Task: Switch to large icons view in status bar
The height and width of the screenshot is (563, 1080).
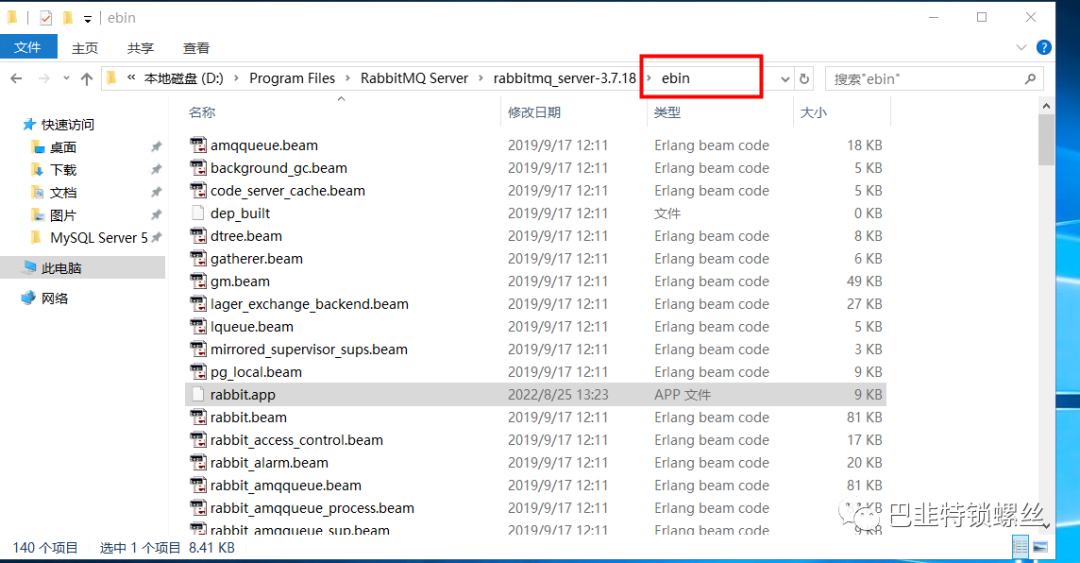Action: click(x=1040, y=547)
